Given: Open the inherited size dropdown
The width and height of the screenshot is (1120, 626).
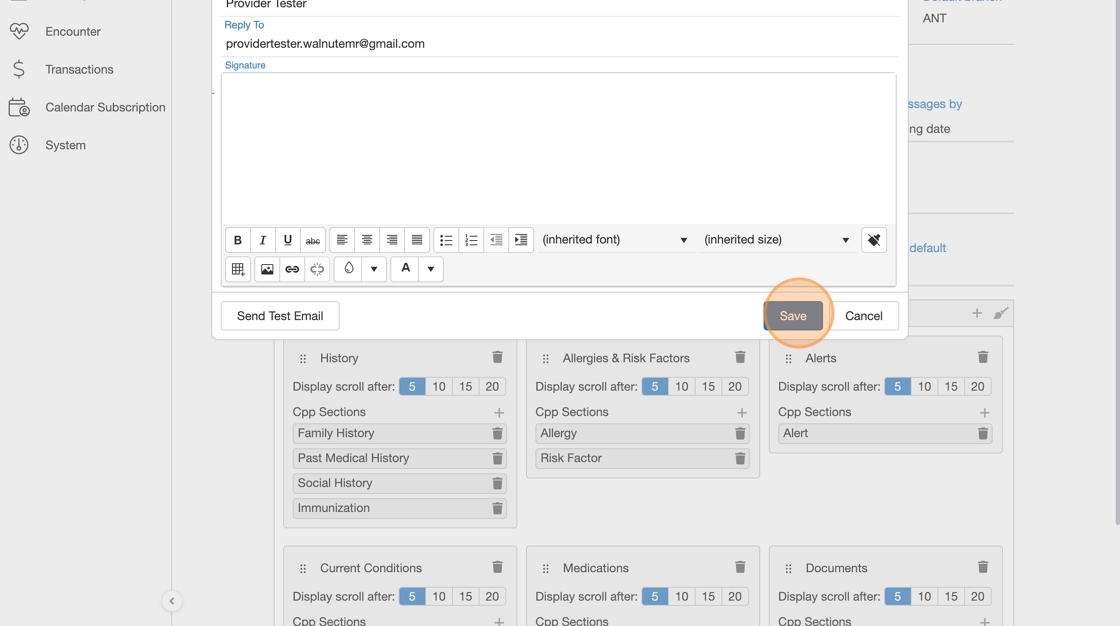Looking at the screenshot, I should pos(776,240).
